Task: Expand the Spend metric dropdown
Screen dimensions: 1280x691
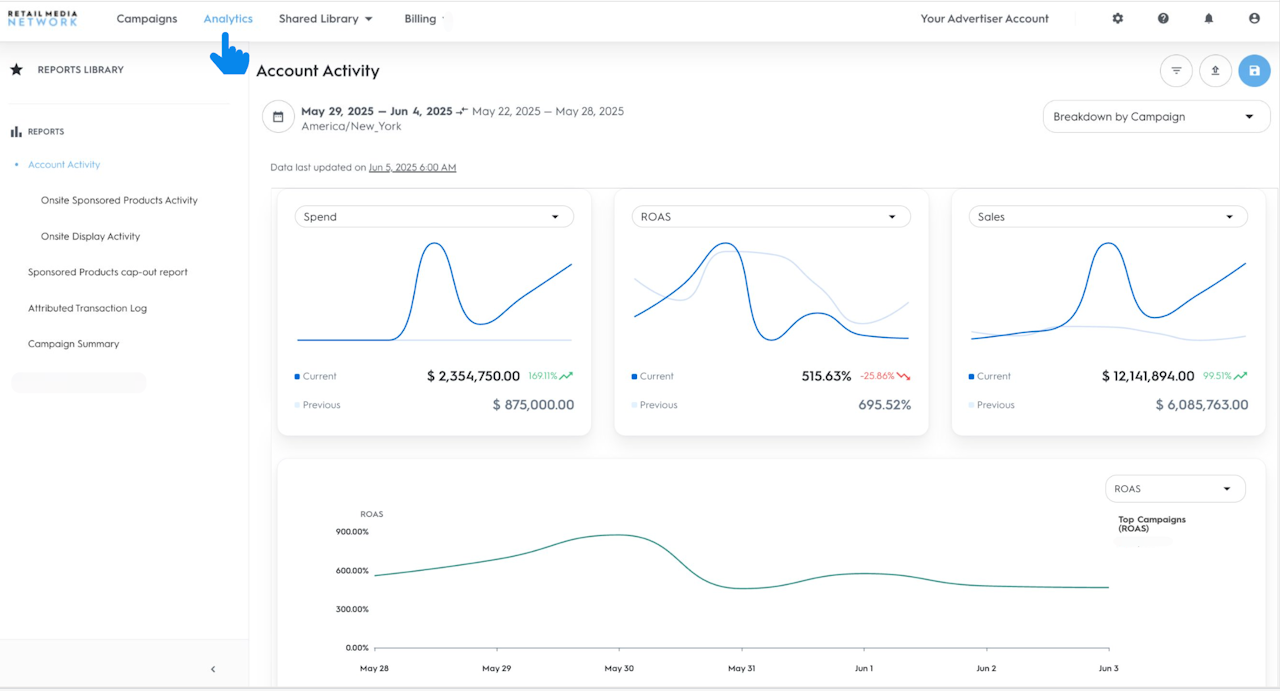Action: coord(433,217)
